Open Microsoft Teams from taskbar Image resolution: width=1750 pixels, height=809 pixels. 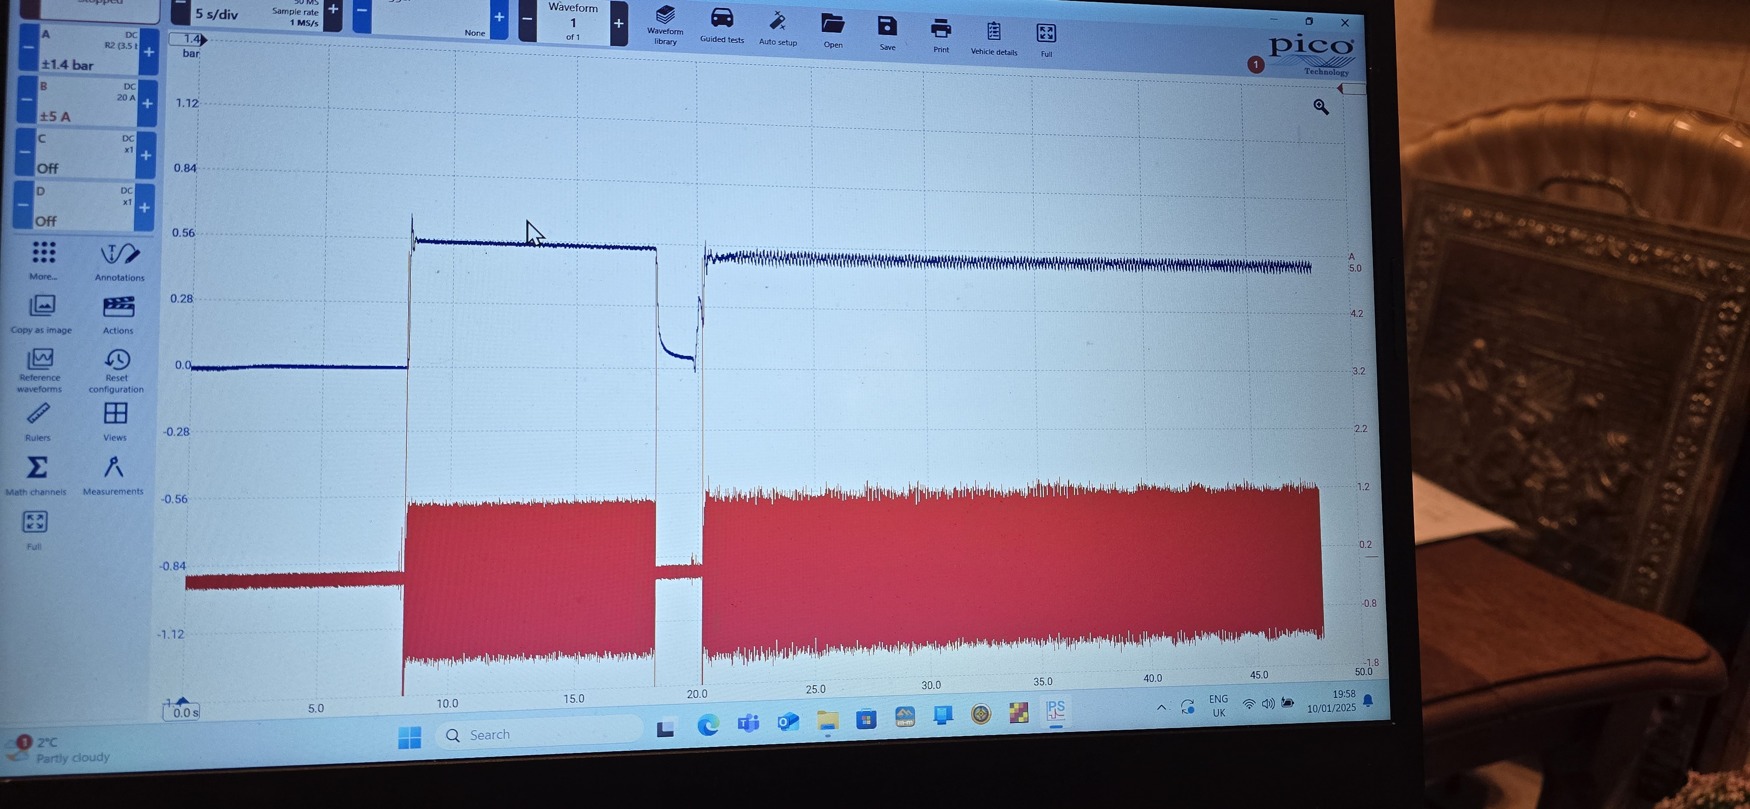(x=748, y=723)
